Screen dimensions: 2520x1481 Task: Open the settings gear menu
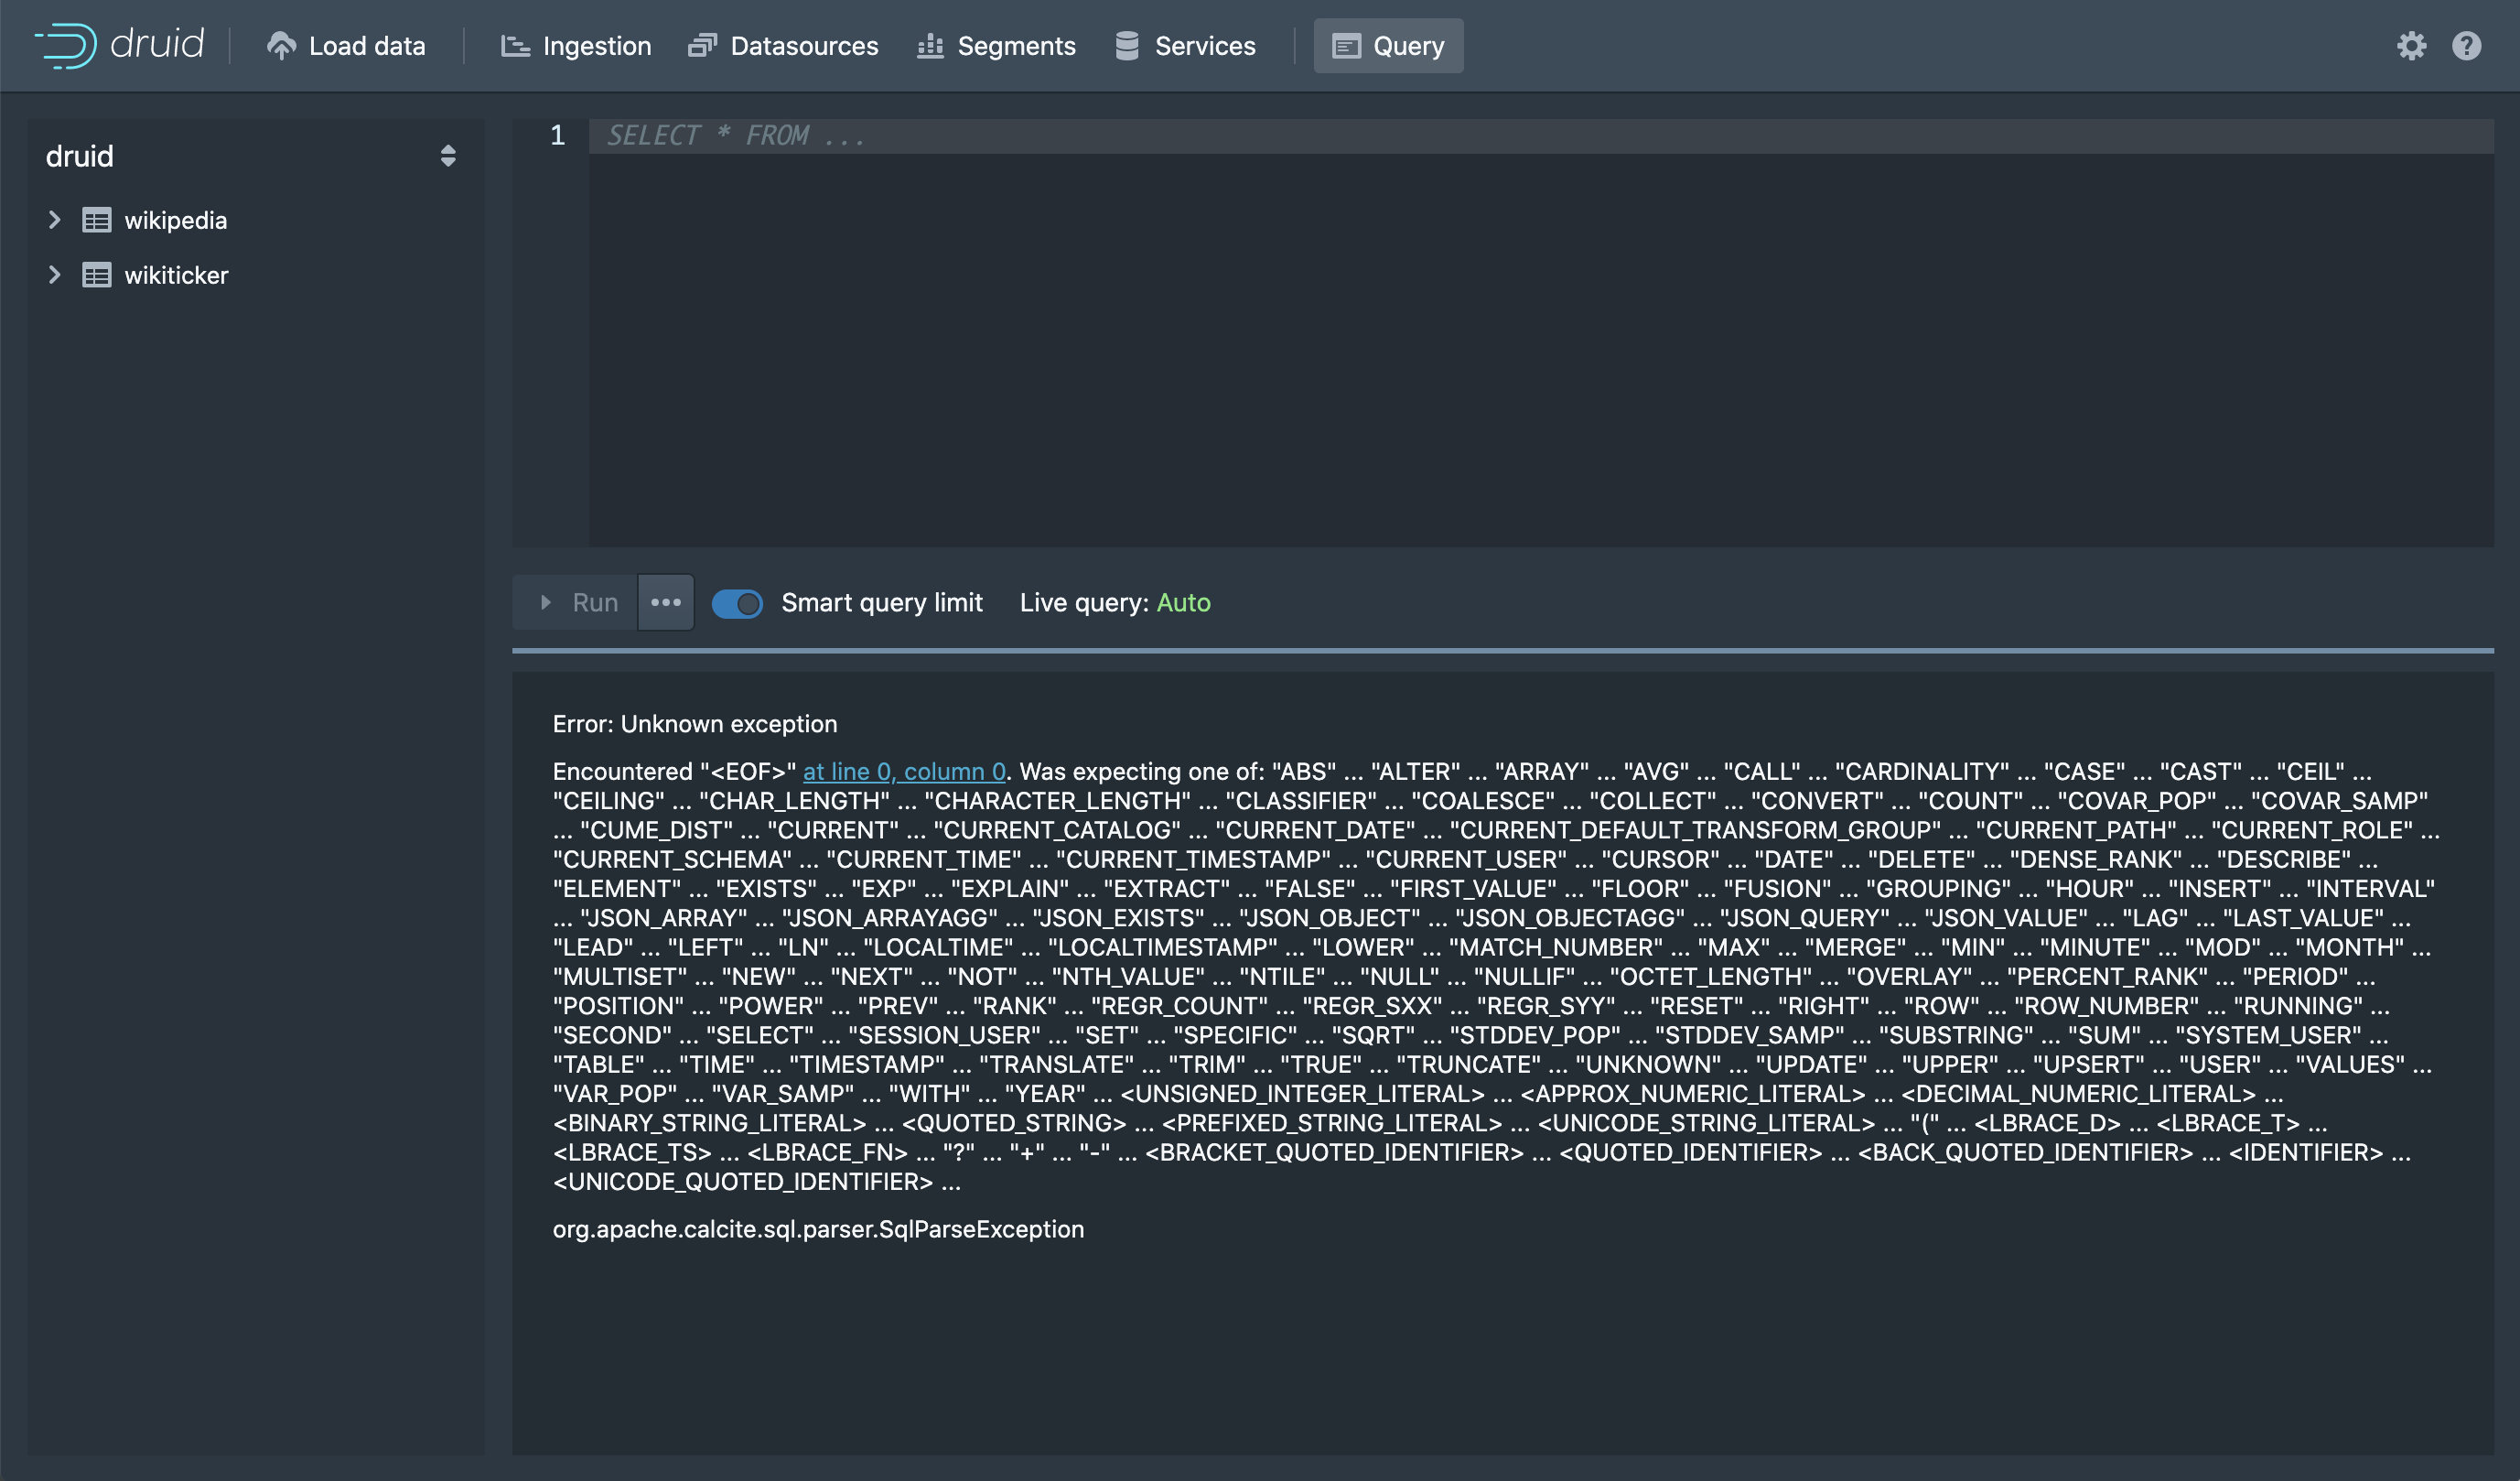click(x=2411, y=46)
